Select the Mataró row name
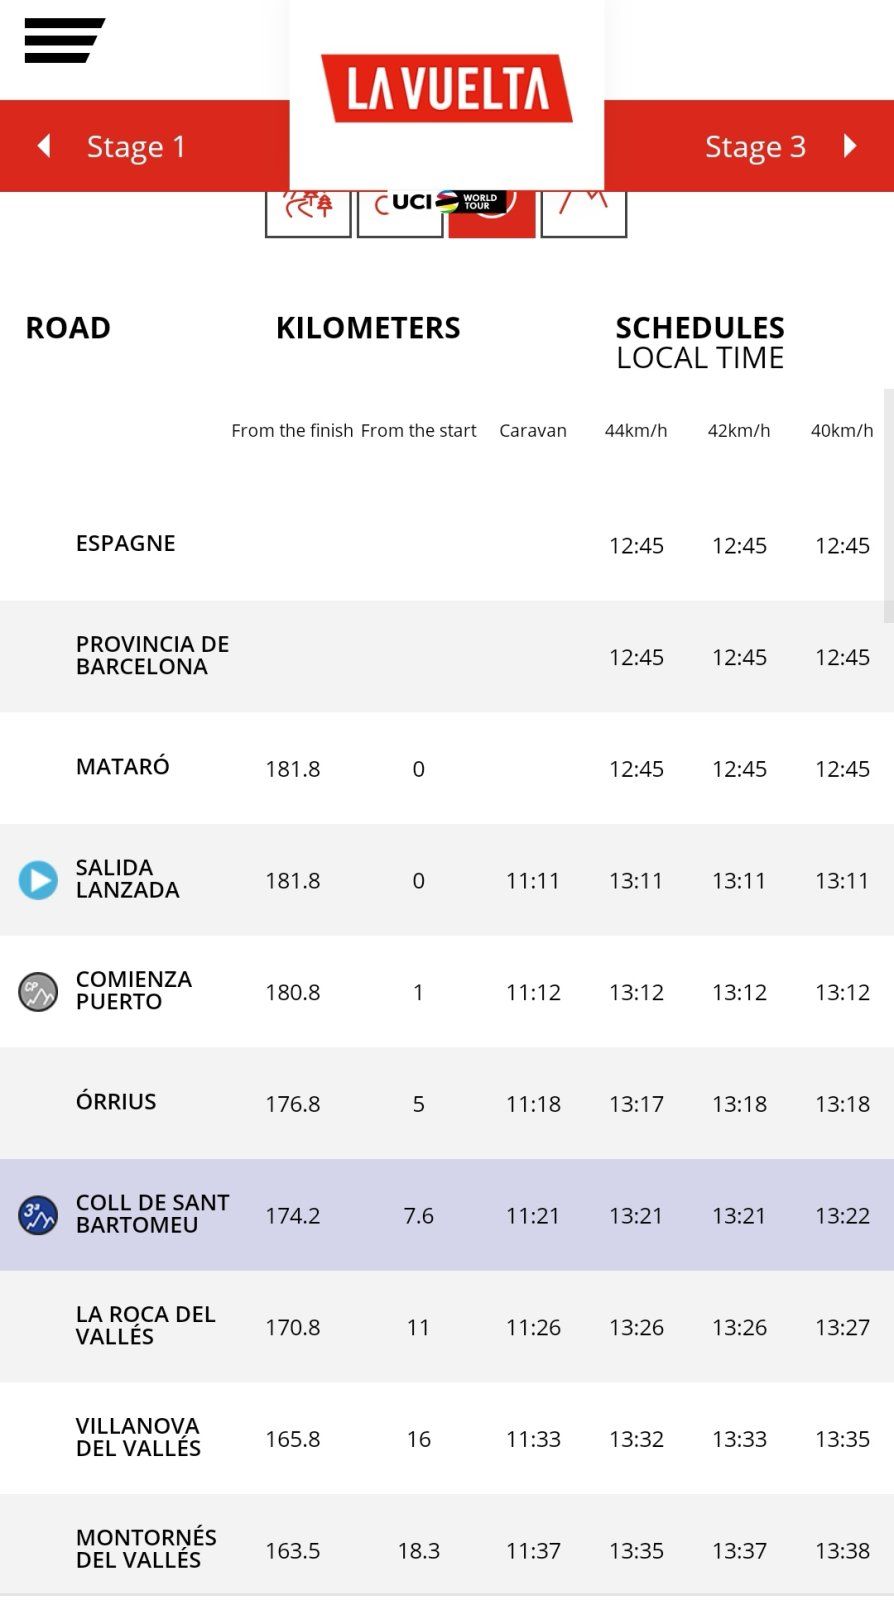This screenshot has height=1600, width=894. click(x=122, y=767)
